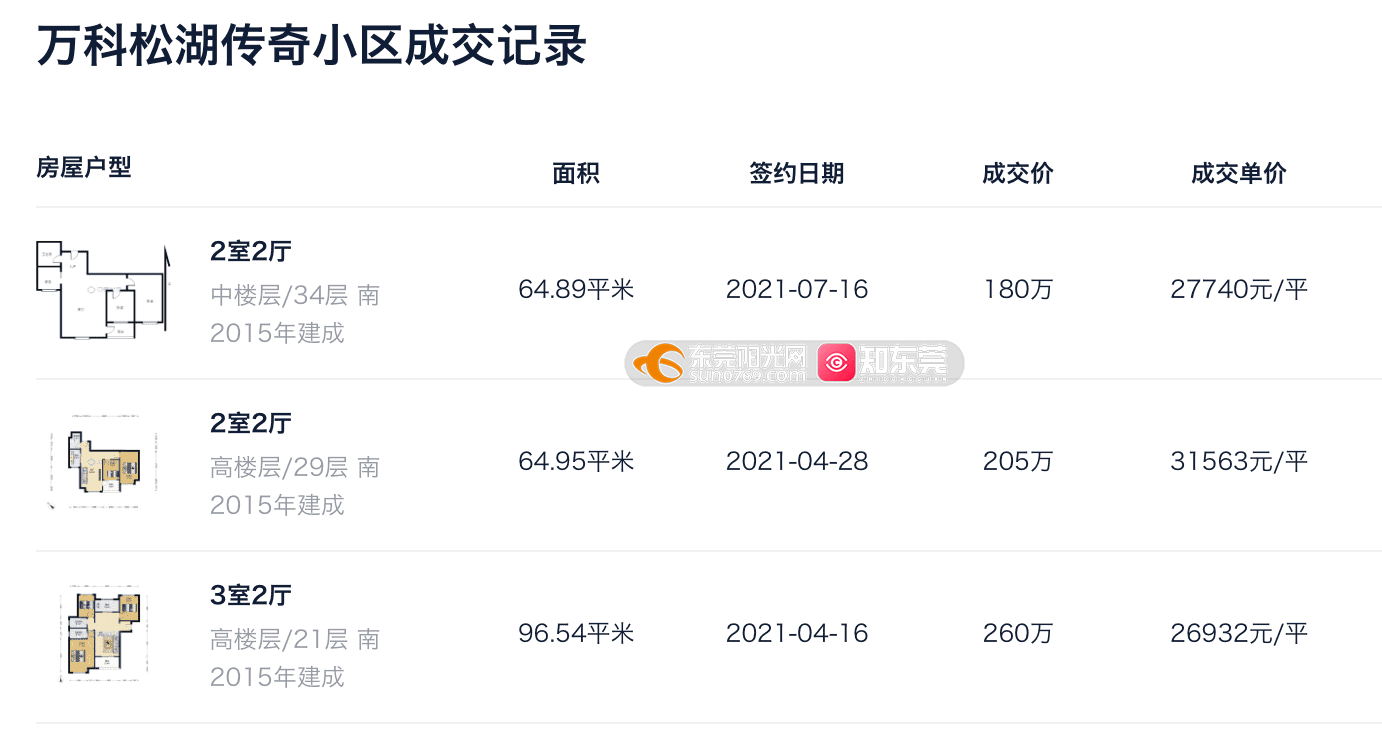
Task: Click the 房屋户型 column header
Action: 84,167
